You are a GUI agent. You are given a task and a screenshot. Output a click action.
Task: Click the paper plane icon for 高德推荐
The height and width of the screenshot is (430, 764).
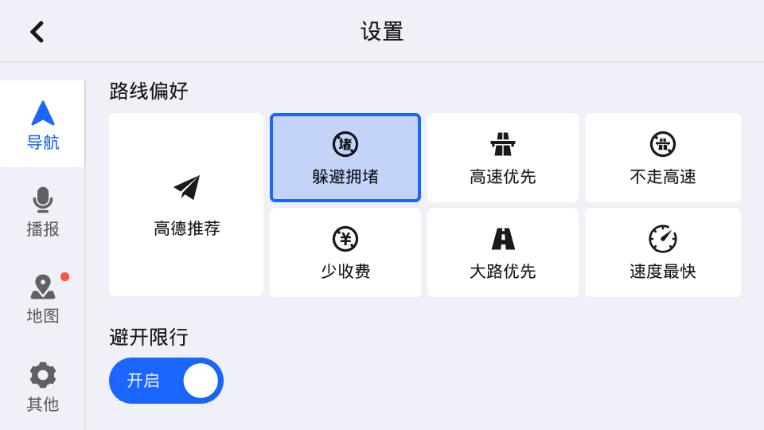coord(187,187)
